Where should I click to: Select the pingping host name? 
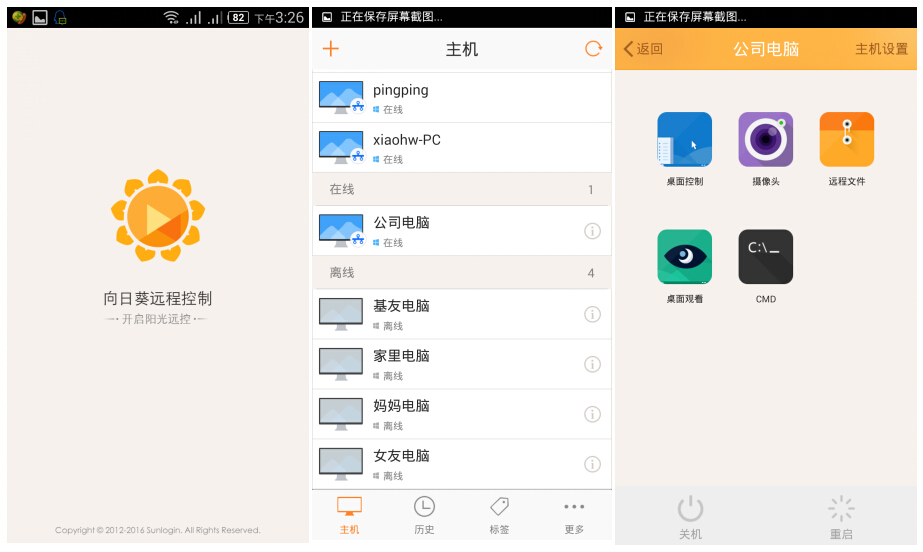coord(400,90)
